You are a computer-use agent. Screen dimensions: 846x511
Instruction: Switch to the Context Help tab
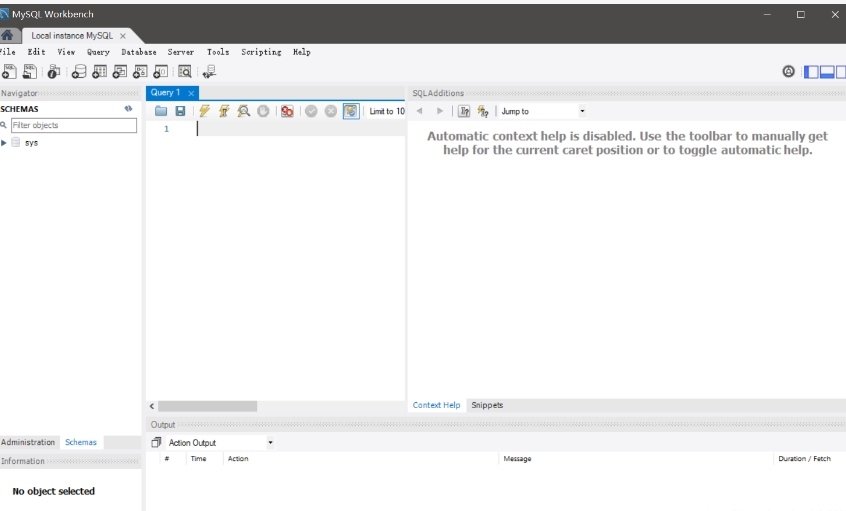click(x=436, y=405)
